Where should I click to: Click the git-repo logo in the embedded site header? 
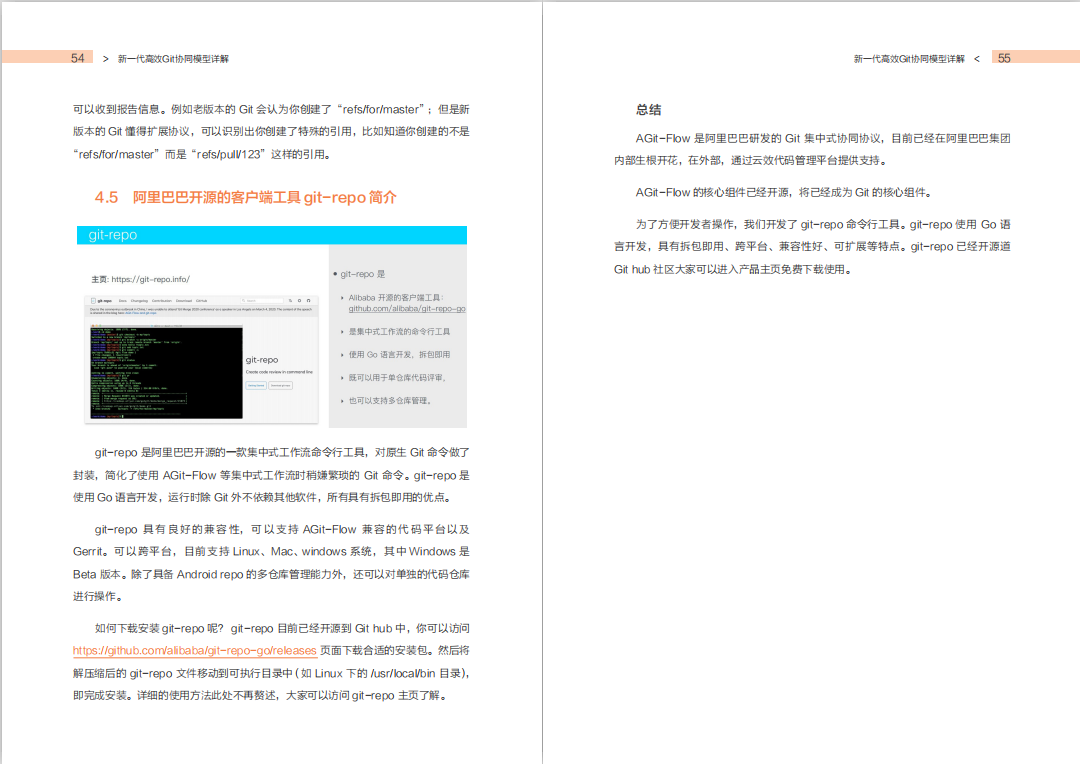(x=101, y=300)
